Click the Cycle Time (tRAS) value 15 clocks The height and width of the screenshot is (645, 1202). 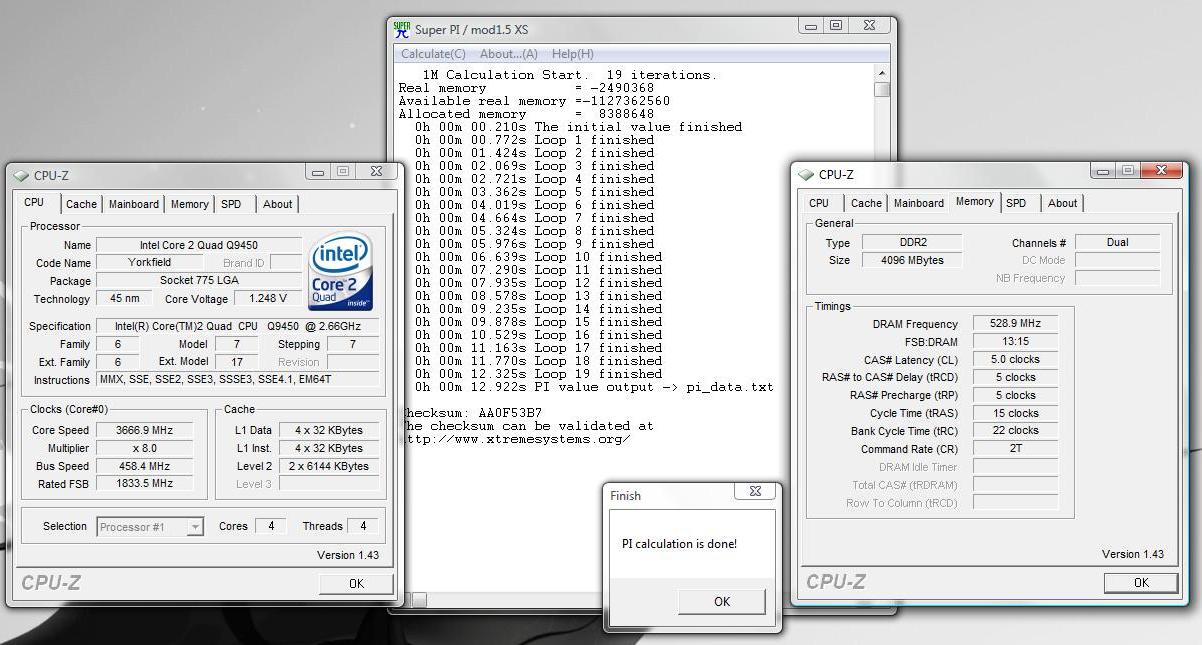tap(1014, 413)
